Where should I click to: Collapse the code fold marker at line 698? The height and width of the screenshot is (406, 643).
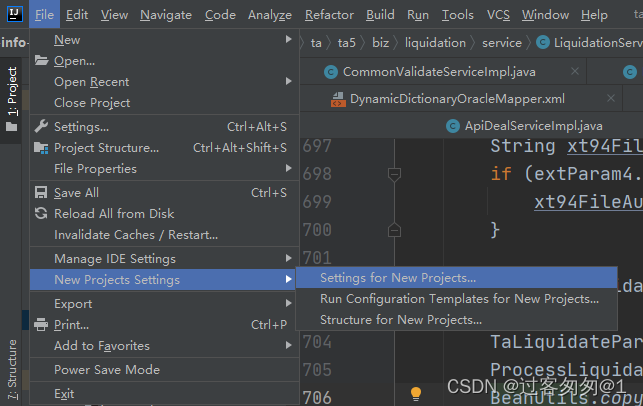click(x=394, y=175)
